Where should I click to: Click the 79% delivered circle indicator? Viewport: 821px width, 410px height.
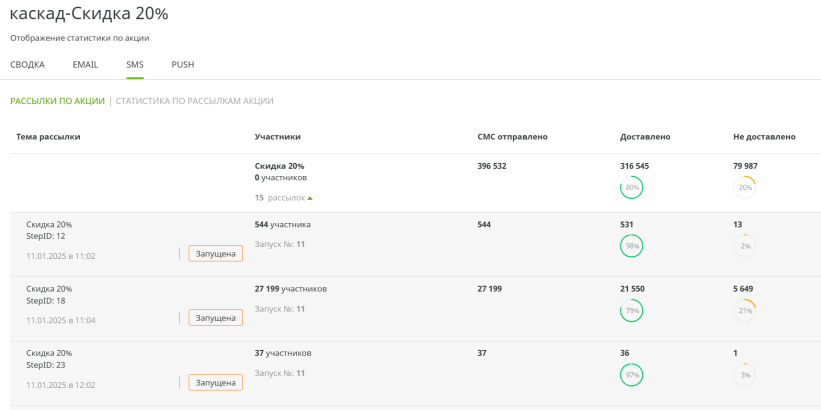click(631, 310)
